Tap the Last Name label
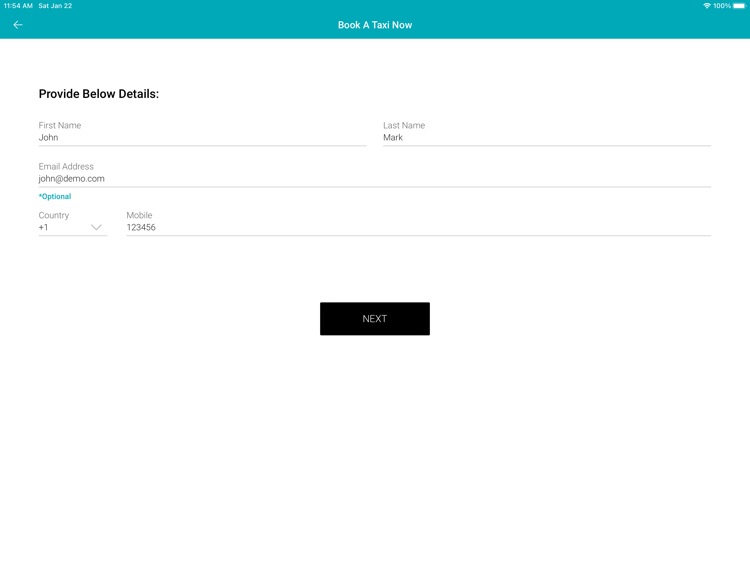This screenshot has width=750, height=562. click(404, 125)
